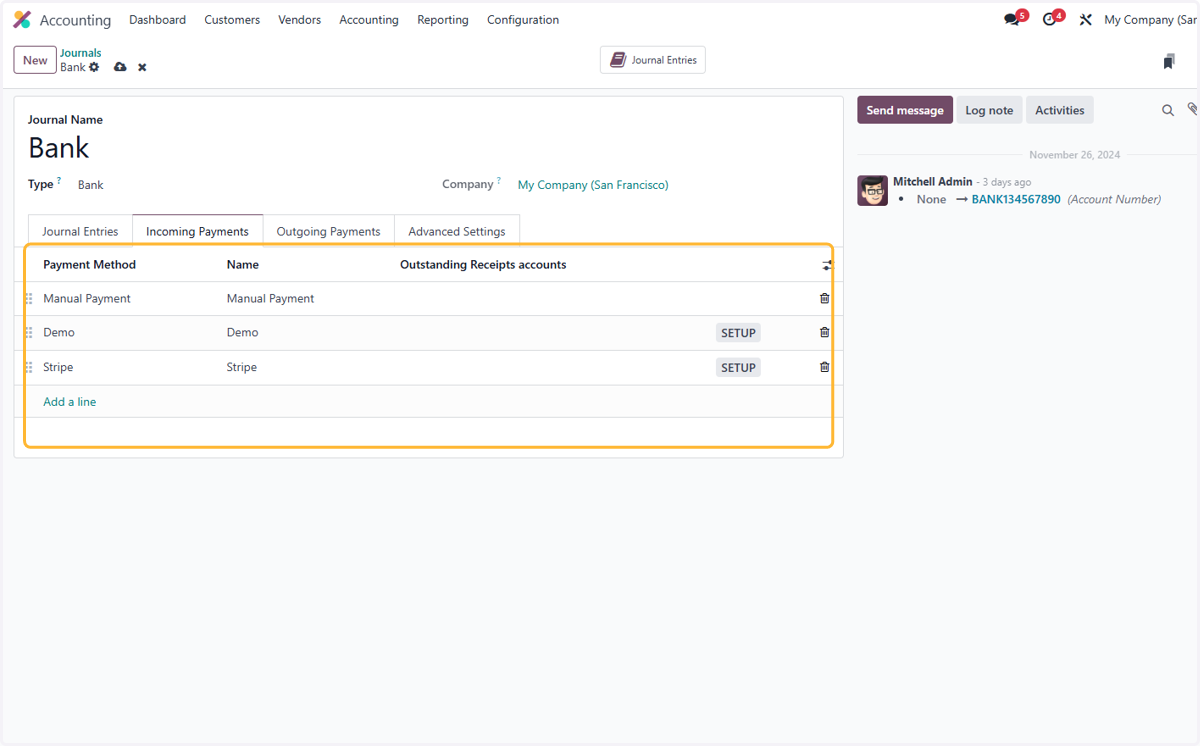Open the Vendors menu

(x=299, y=20)
